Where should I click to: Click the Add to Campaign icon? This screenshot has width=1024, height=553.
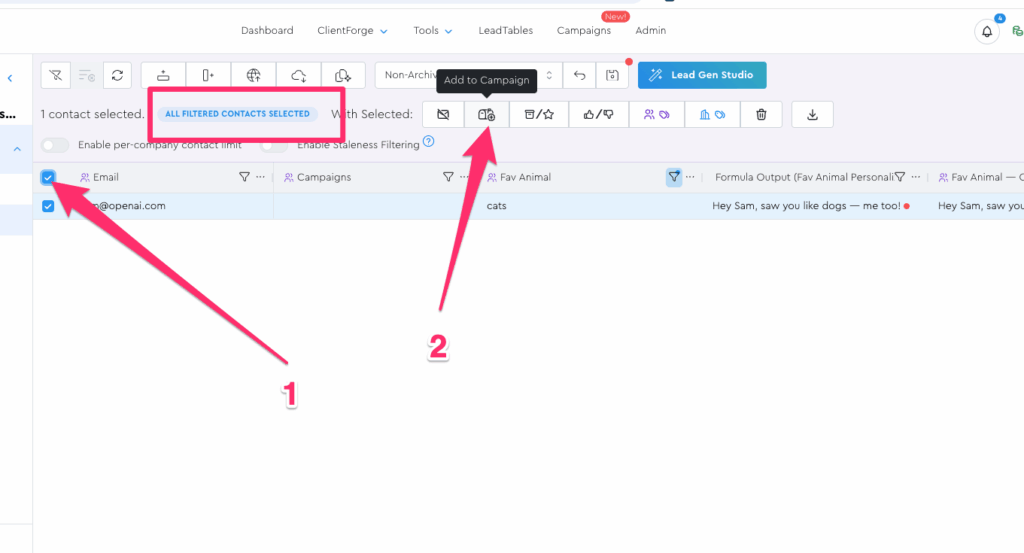(486, 115)
